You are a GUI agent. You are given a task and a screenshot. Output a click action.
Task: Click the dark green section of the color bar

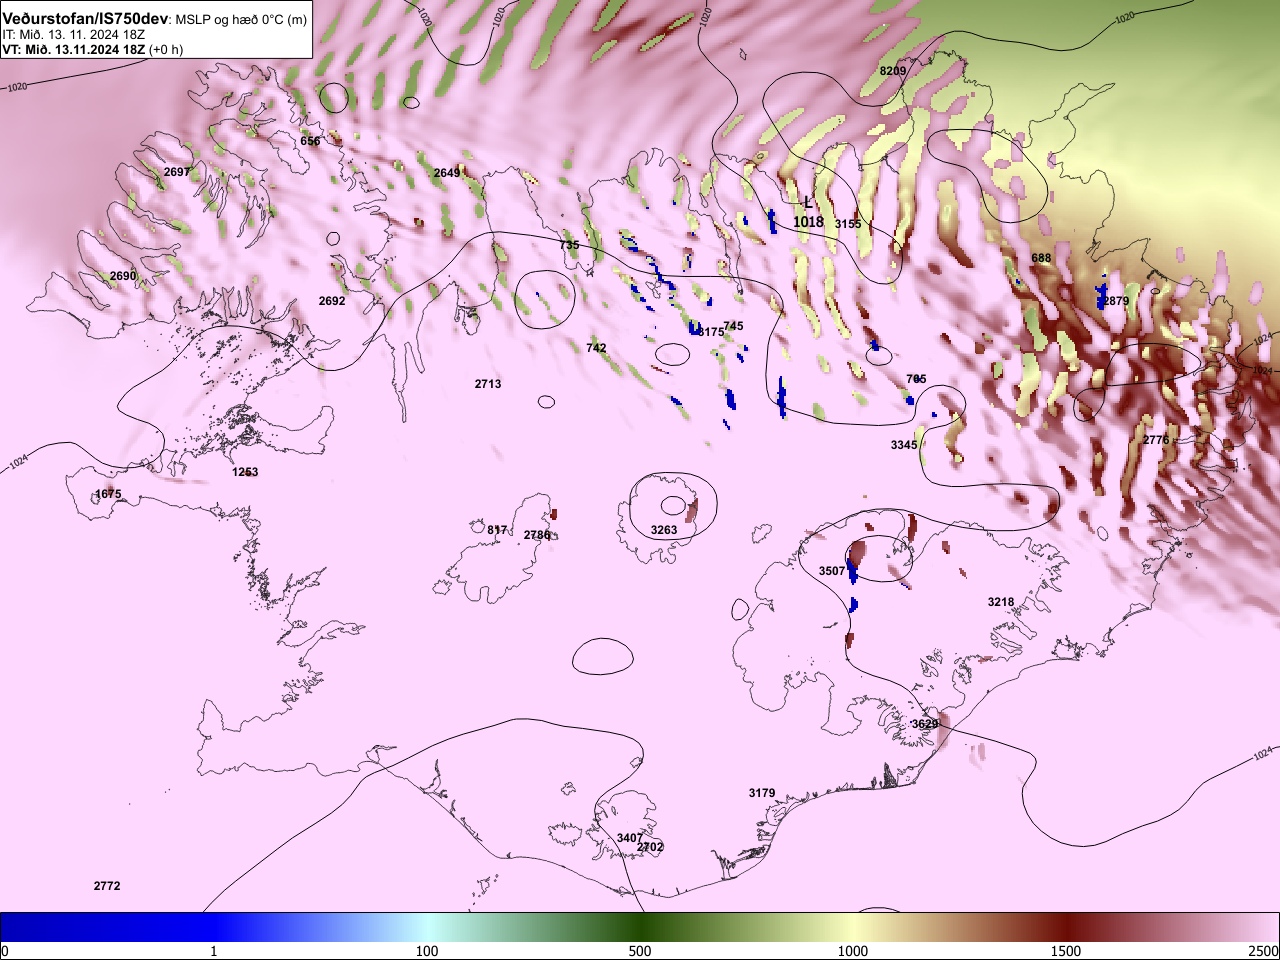[x=640, y=927]
